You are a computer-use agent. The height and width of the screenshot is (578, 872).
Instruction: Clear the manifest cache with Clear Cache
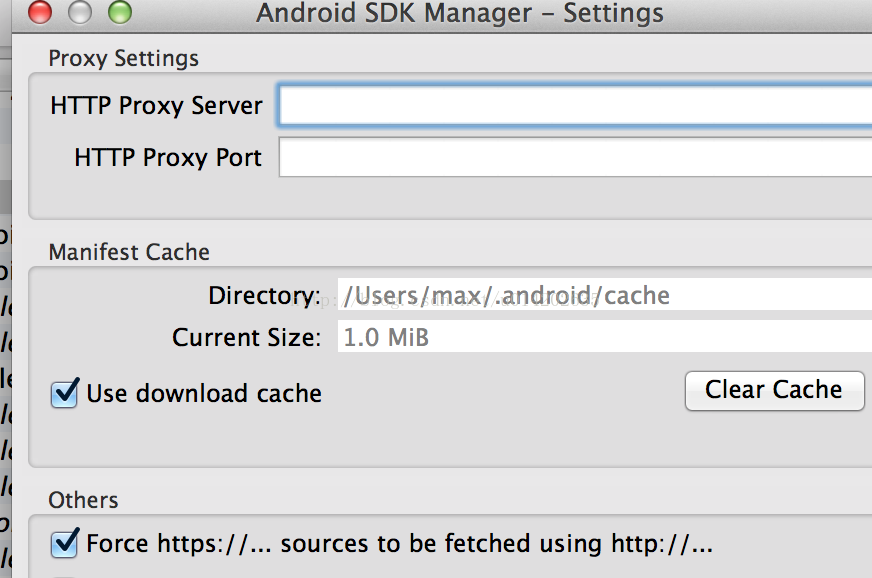[775, 391]
